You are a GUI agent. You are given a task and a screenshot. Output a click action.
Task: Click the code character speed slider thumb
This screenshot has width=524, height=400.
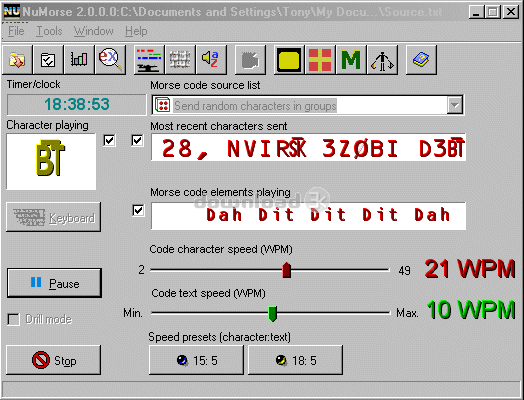286,270
